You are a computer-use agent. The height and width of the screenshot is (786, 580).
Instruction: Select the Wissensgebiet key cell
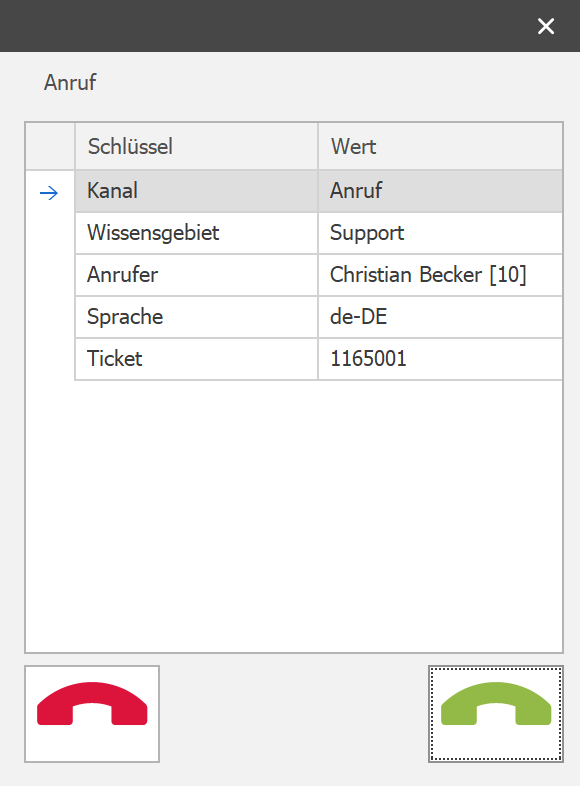(197, 233)
